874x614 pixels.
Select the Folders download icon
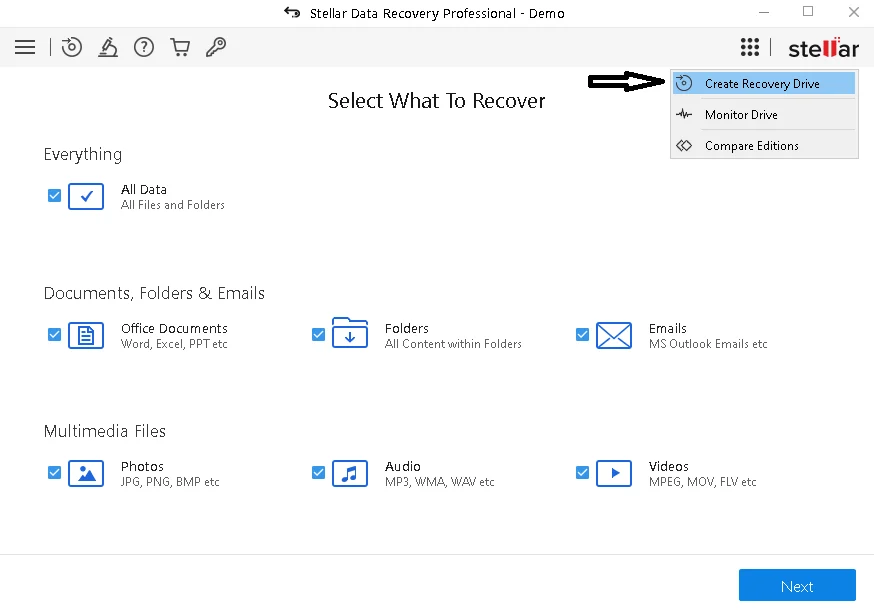pos(350,333)
